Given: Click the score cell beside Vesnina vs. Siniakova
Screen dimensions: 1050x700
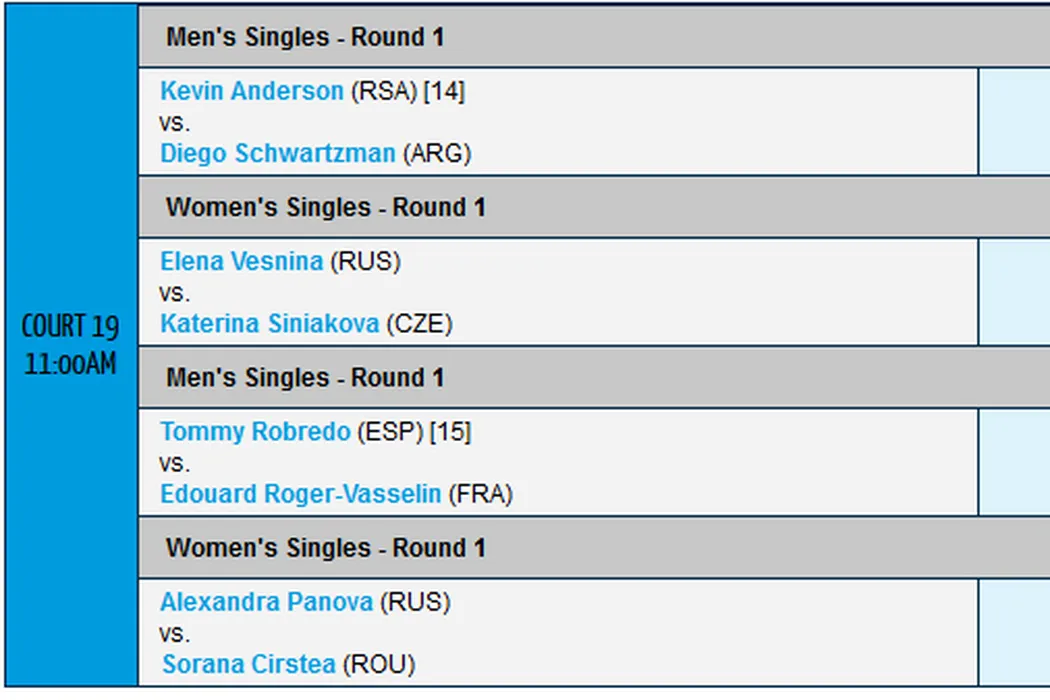Looking at the screenshot, I should 1013,292.
